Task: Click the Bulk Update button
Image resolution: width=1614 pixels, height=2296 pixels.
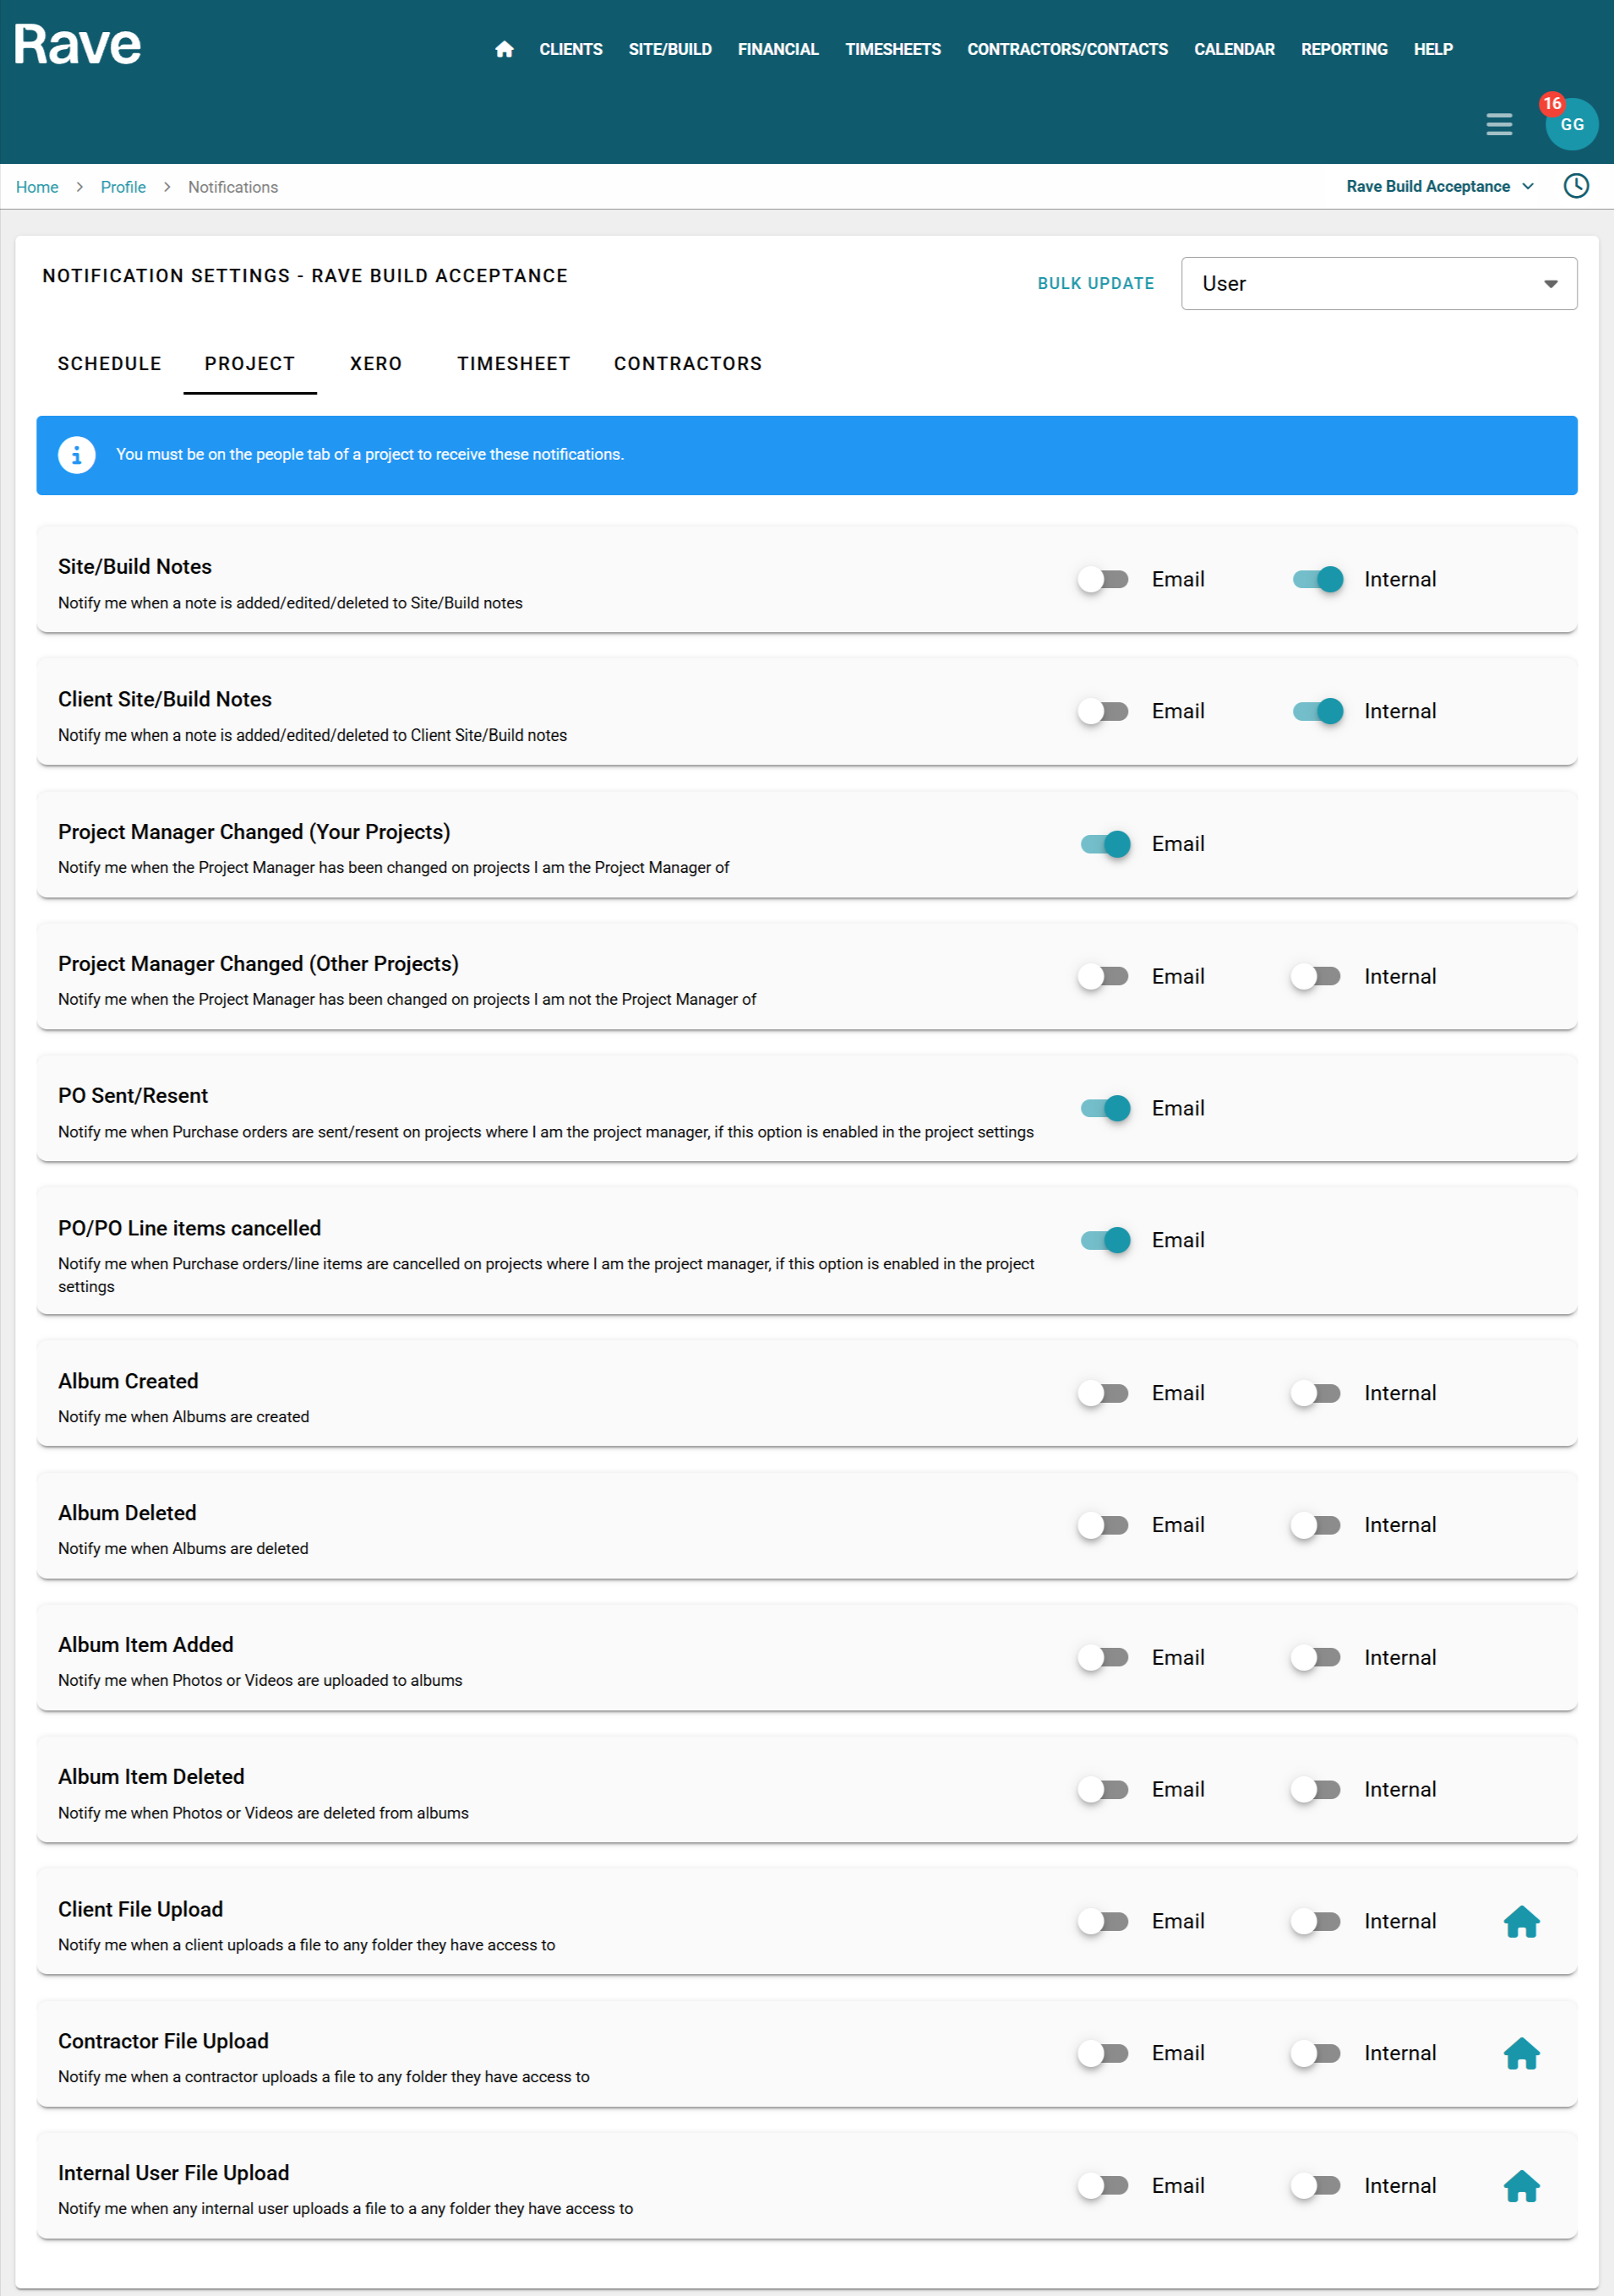Action: pos(1095,284)
